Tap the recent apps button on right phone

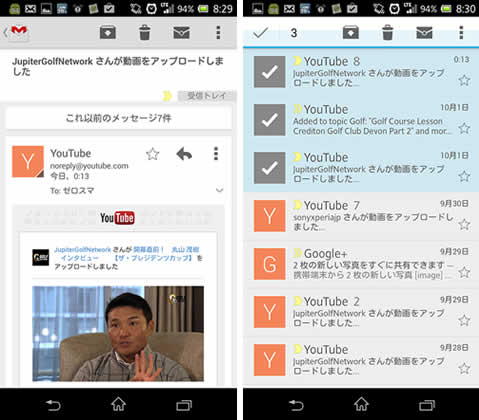click(427, 405)
